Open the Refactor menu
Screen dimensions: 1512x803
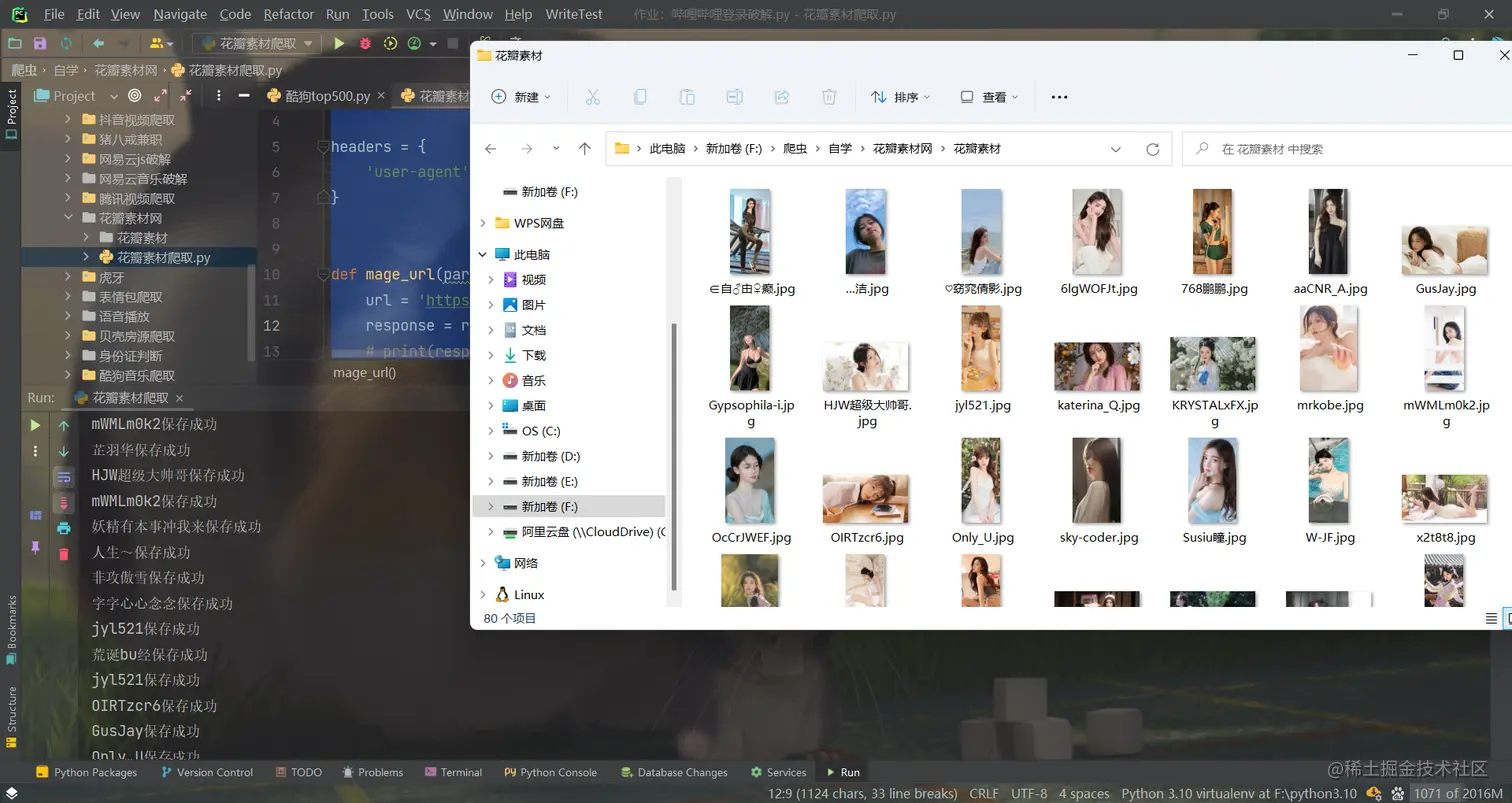tap(289, 14)
